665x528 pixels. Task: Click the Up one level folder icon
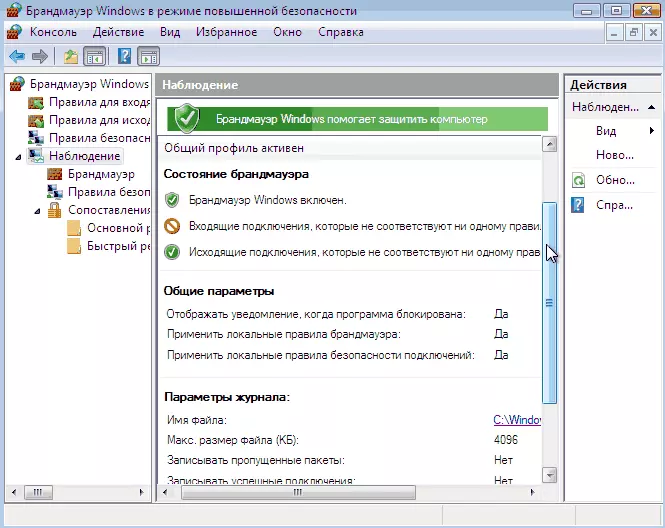coord(70,56)
